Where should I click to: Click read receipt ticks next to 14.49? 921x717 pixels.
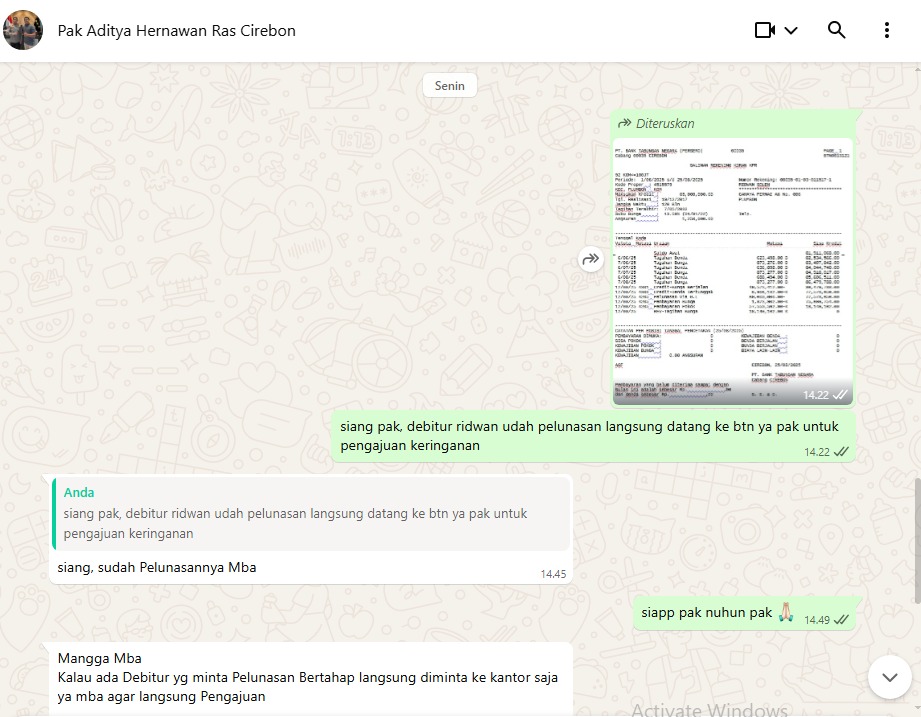pos(841,620)
